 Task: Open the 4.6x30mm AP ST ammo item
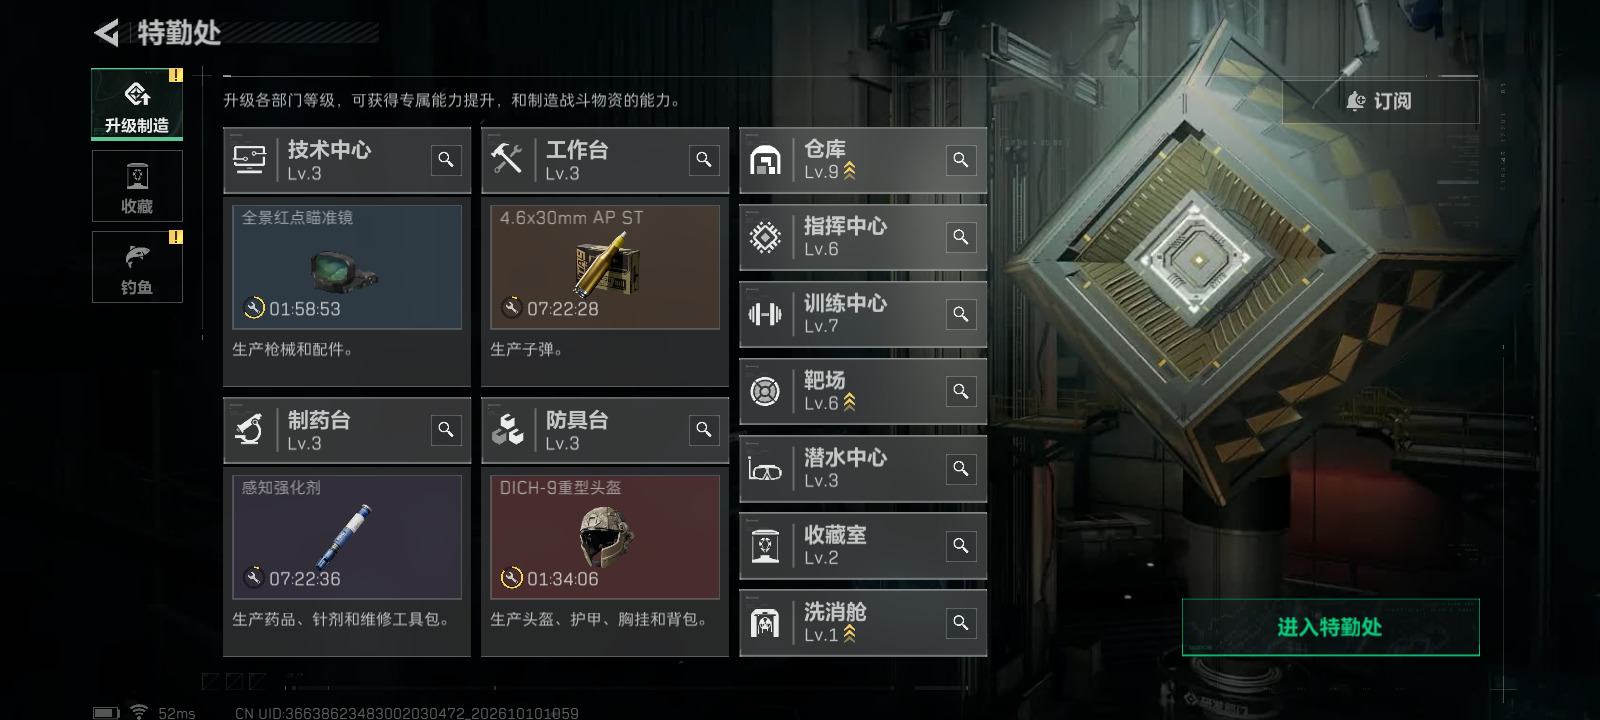605,267
